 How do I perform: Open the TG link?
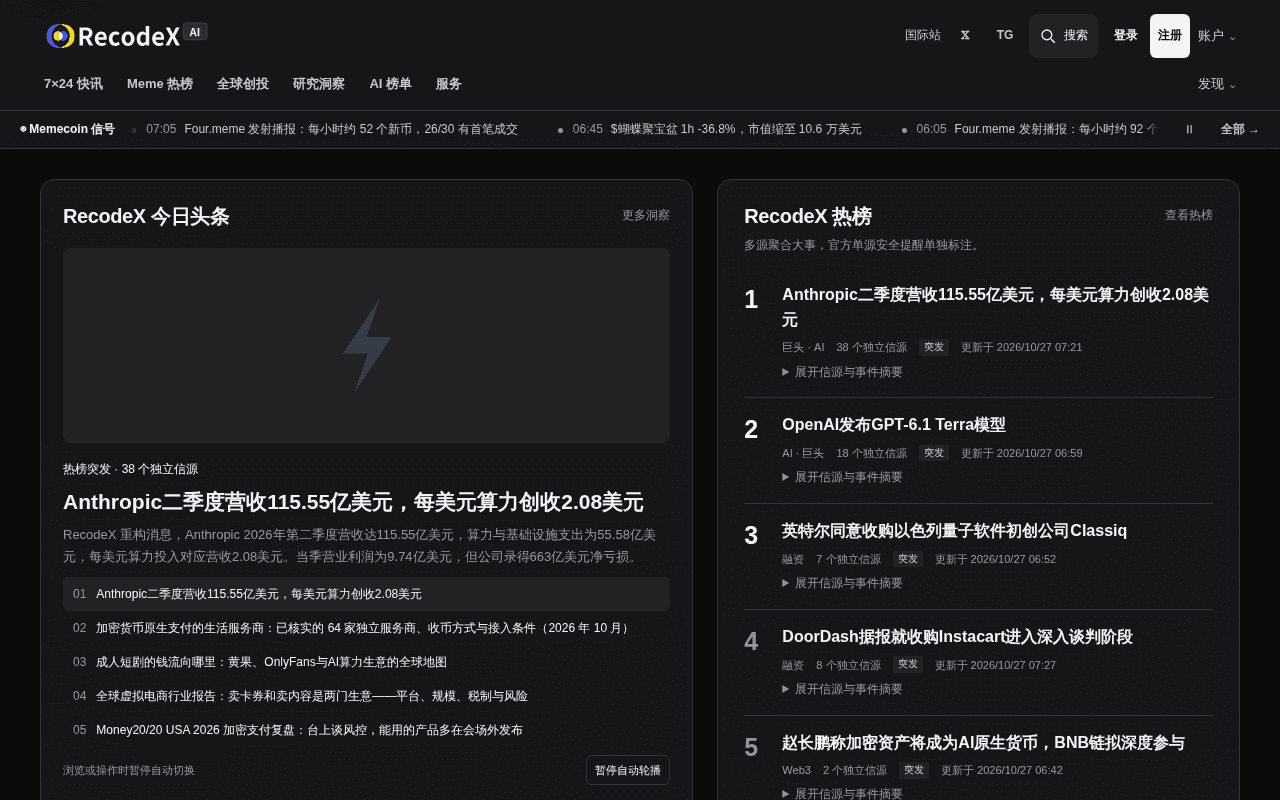tap(1005, 35)
